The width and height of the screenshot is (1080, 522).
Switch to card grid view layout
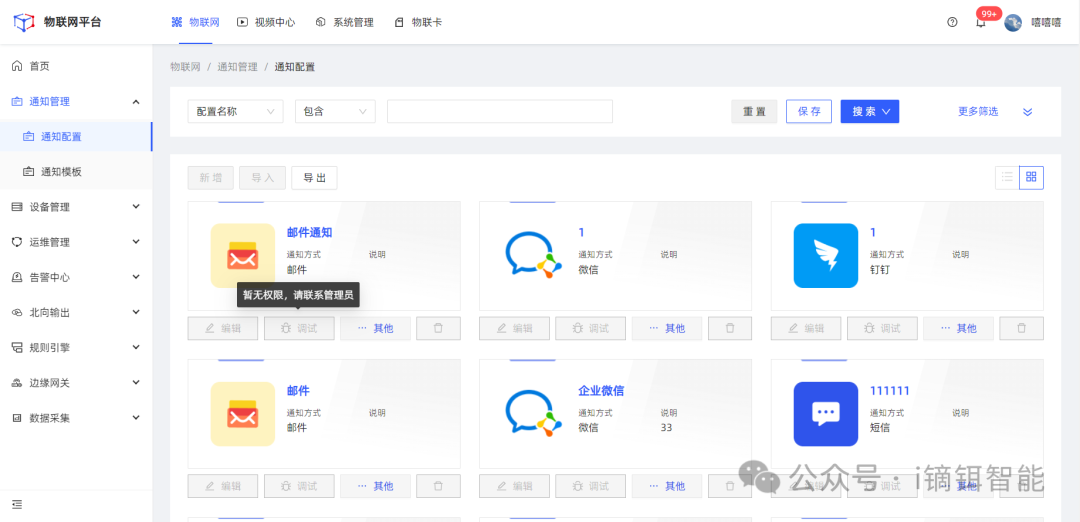click(1032, 177)
